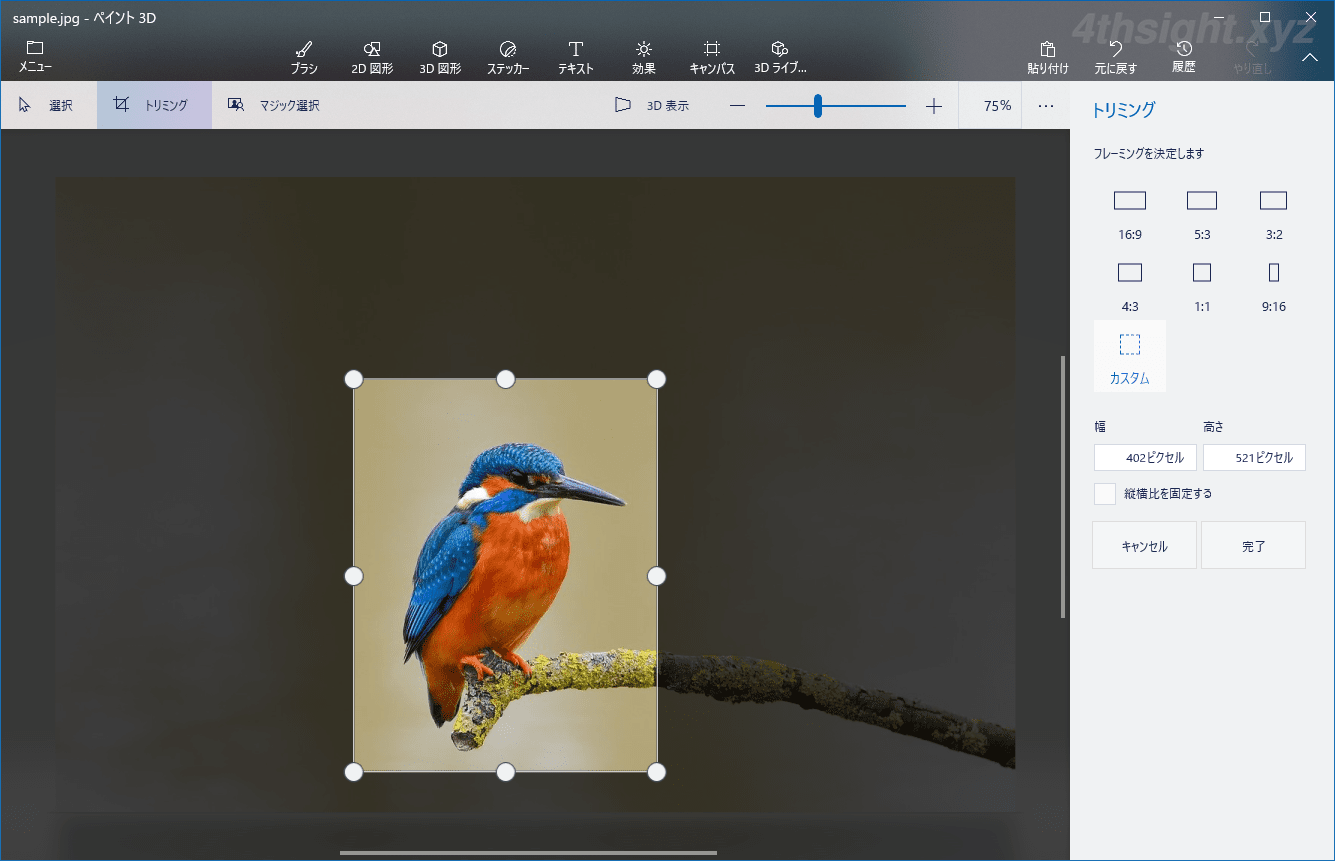The image size is (1335, 861).
Task: Select the 1:1 framing preset
Action: pyautogui.click(x=1202, y=286)
